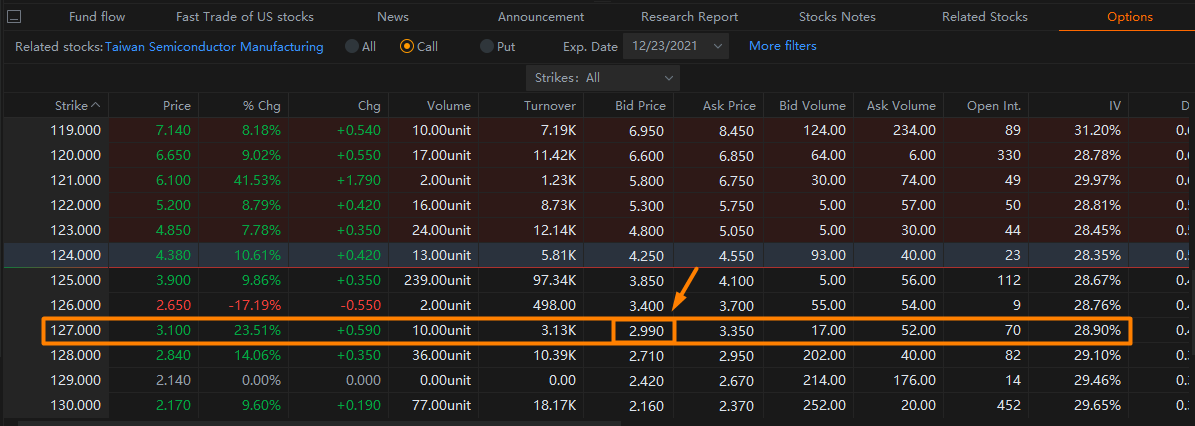Viewport: 1195px width, 426px height.
Task: Click the 2.990 bid price cell
Action: coord(644,330)
